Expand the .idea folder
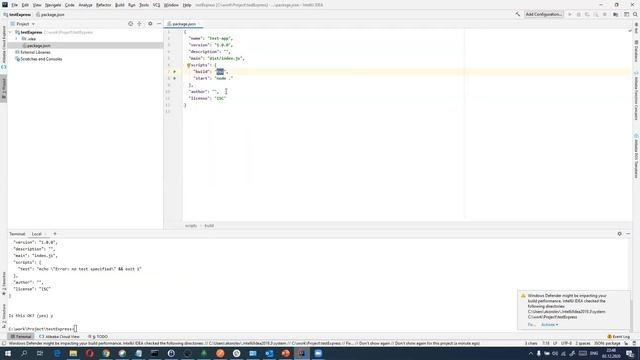640x360 pixels. click(x=17, y=39)
